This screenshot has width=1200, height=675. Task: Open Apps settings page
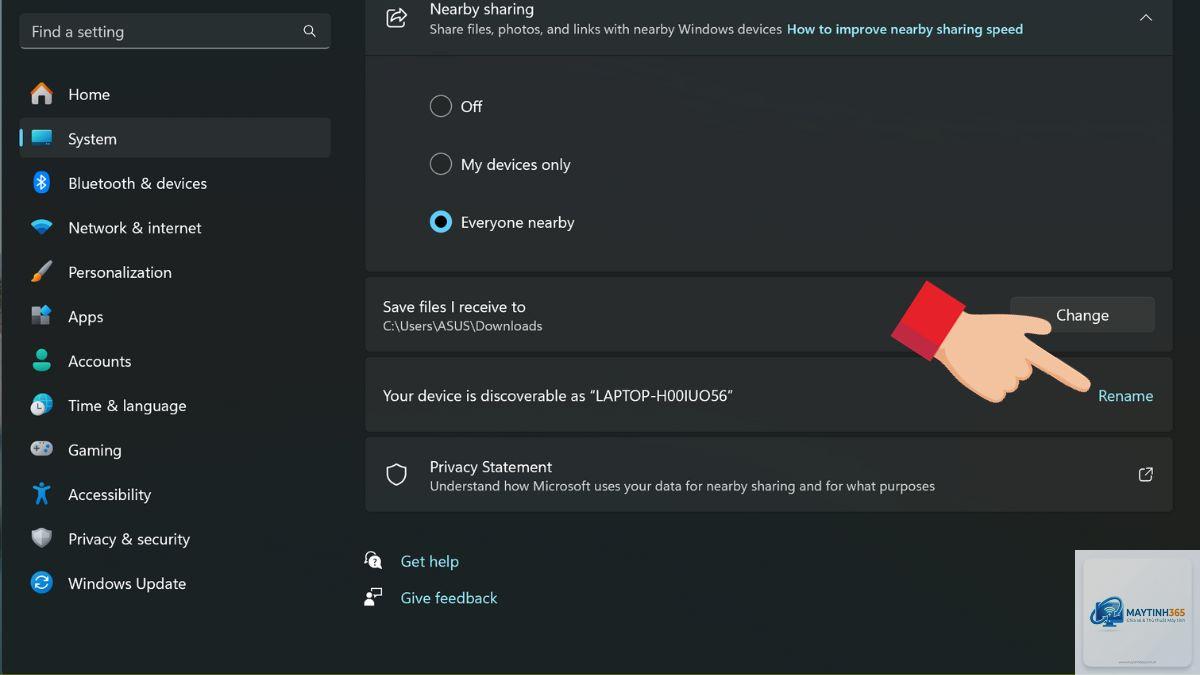tap(175, 317)
